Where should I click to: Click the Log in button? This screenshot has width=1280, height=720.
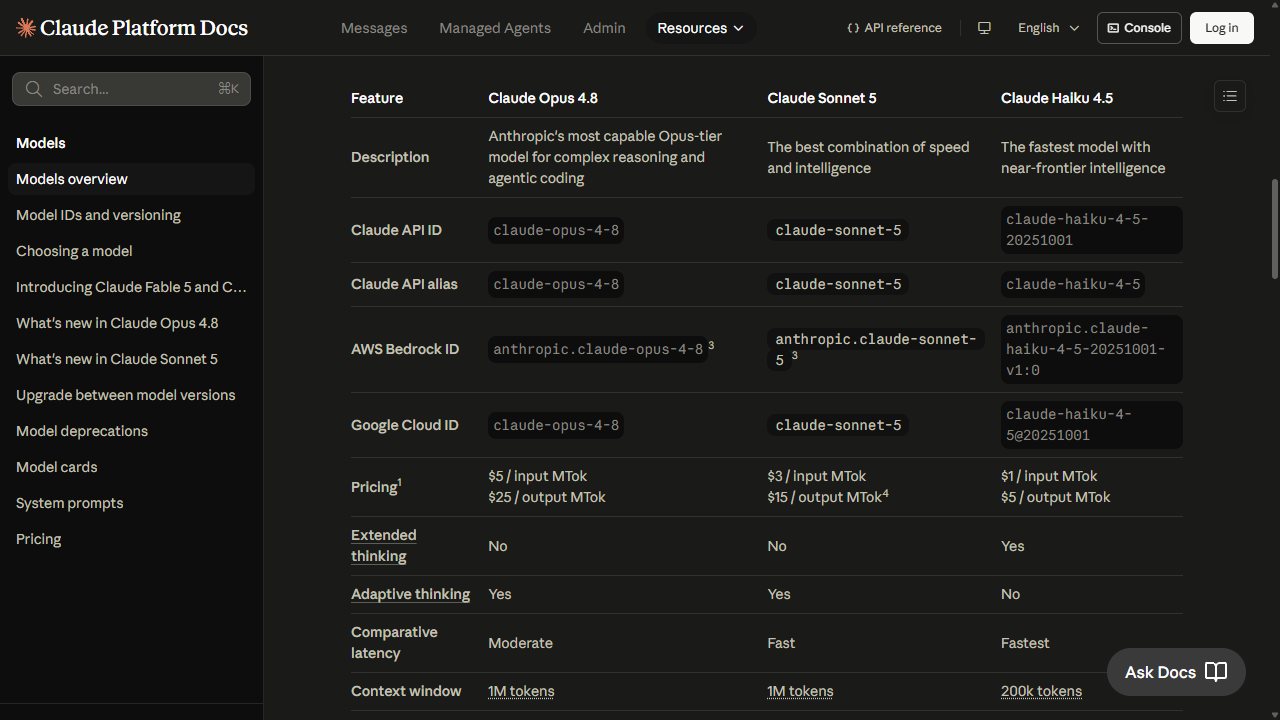click(1221, 28)
